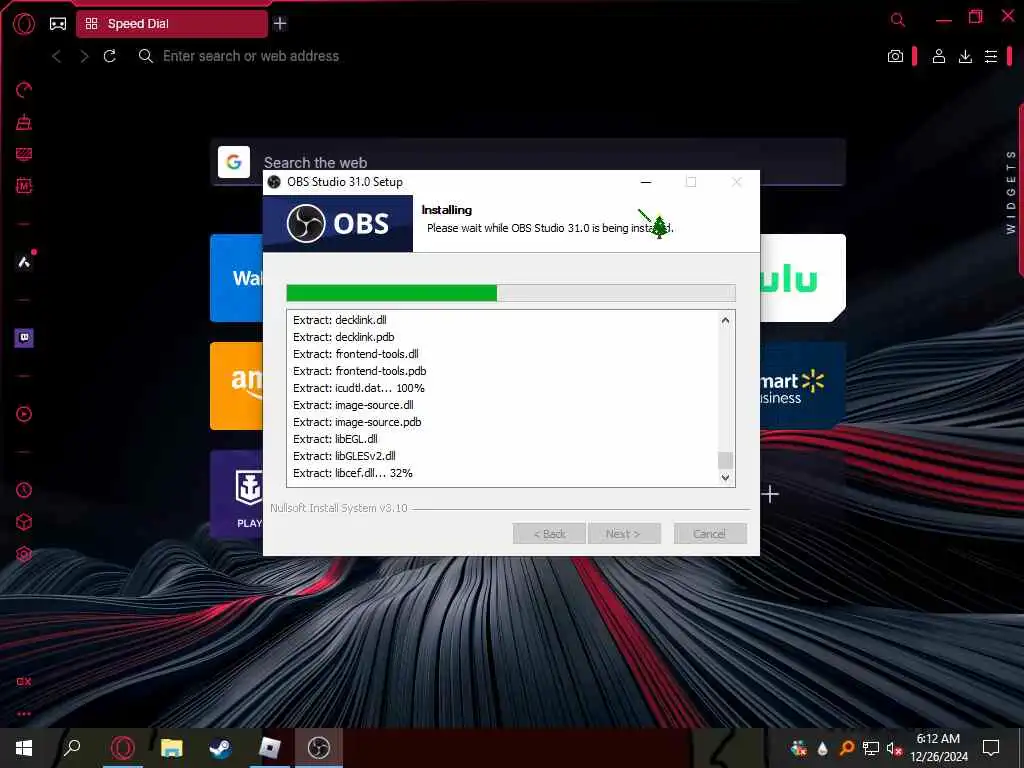Go forward in Opera browser
The width and height of the screenshot is (1024, 768).
[84, 56]
